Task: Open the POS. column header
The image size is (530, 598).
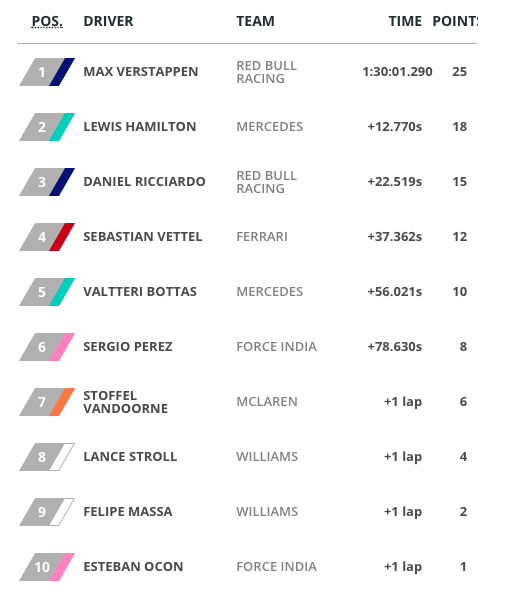Action: click(47, 21)
